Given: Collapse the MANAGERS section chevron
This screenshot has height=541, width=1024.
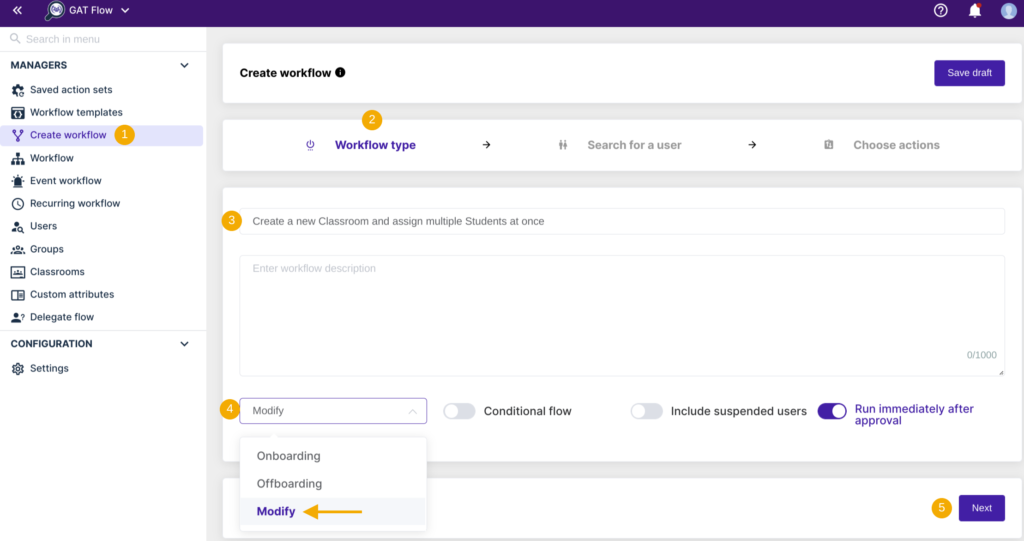Looking at the screenshot, I should click(184, 65).
